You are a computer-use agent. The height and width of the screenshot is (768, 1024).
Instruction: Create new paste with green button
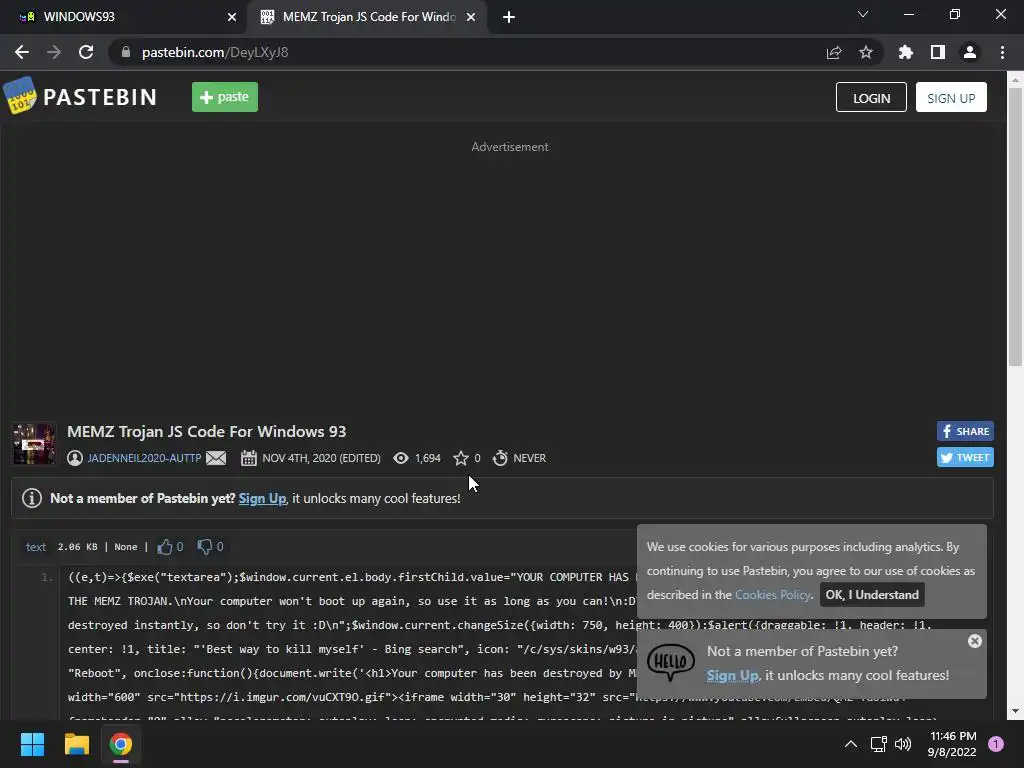(225, 97)
